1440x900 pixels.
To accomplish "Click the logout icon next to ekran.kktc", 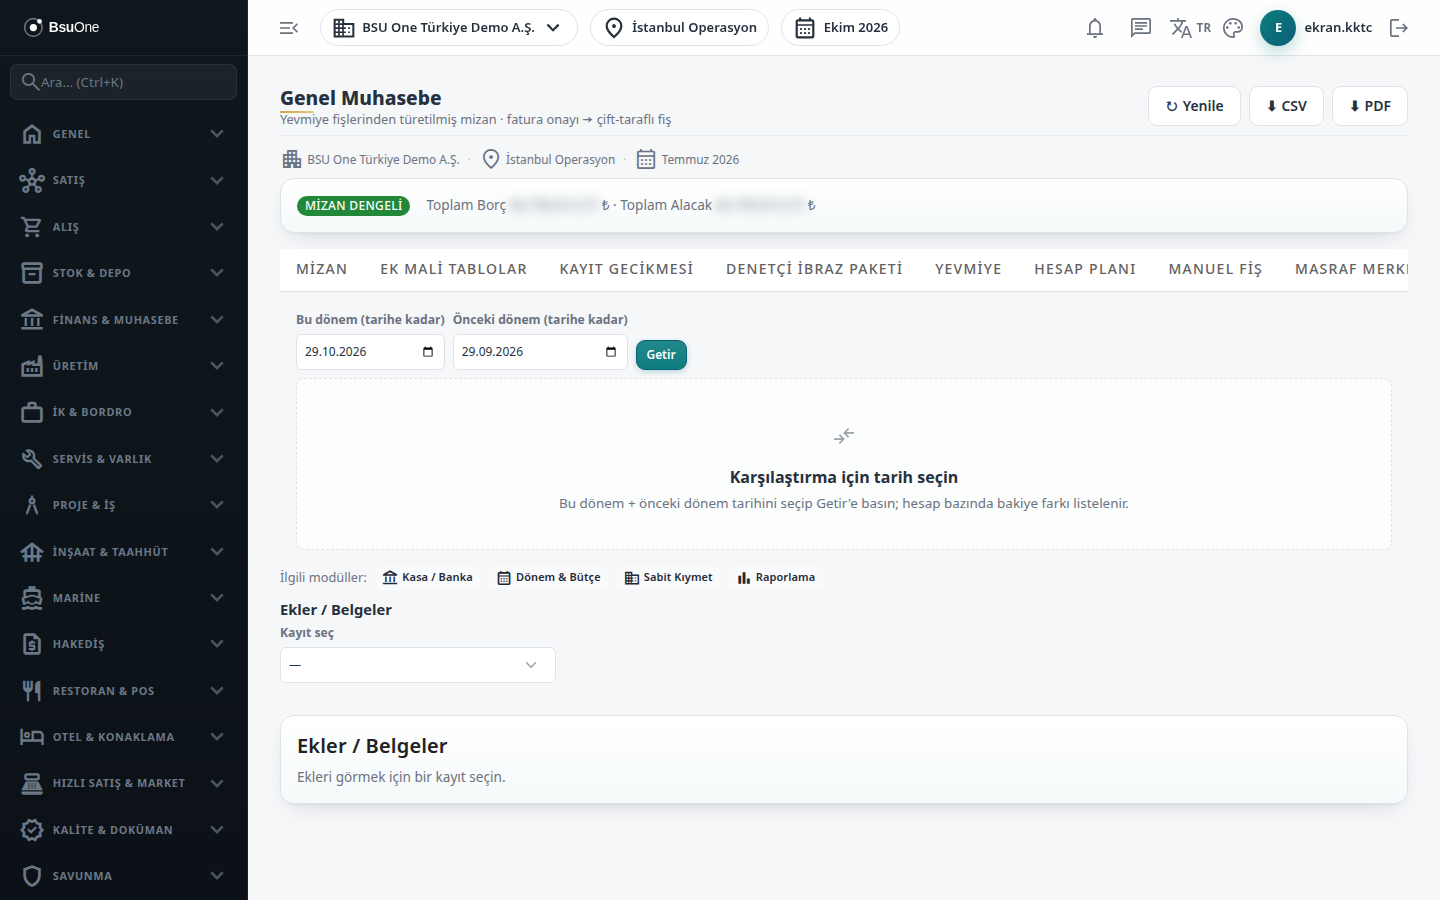I will [1399, 28].
